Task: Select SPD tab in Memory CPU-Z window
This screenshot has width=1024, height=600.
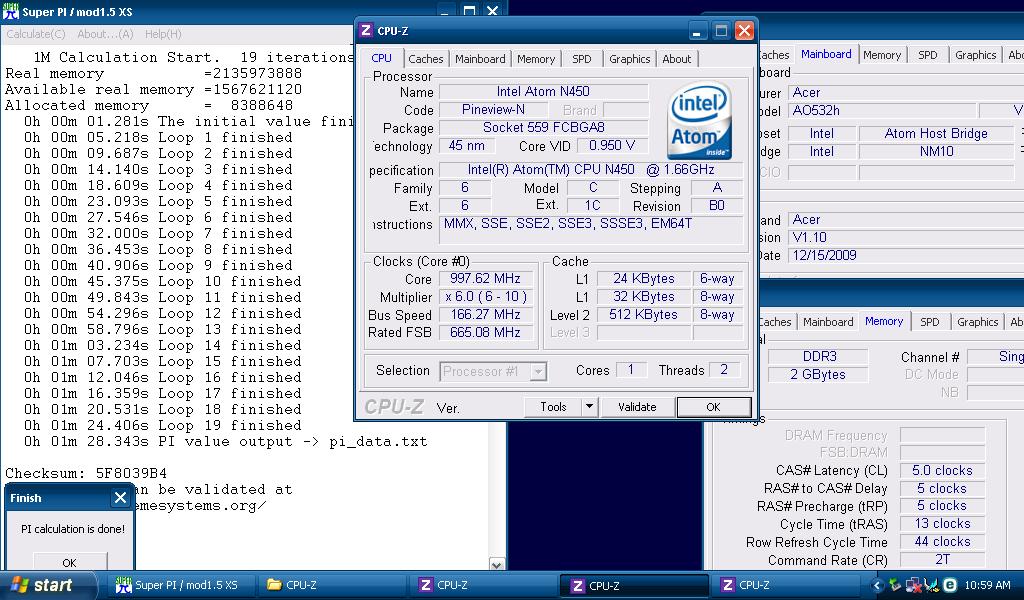Action: click(x=929, y=322)
